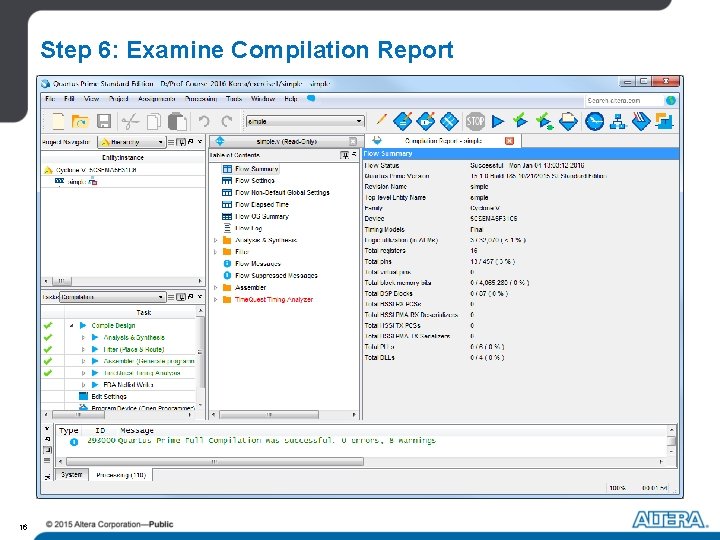This screenshot has width=720, height=540.
Task: Undo the last action
Action: 204,122
